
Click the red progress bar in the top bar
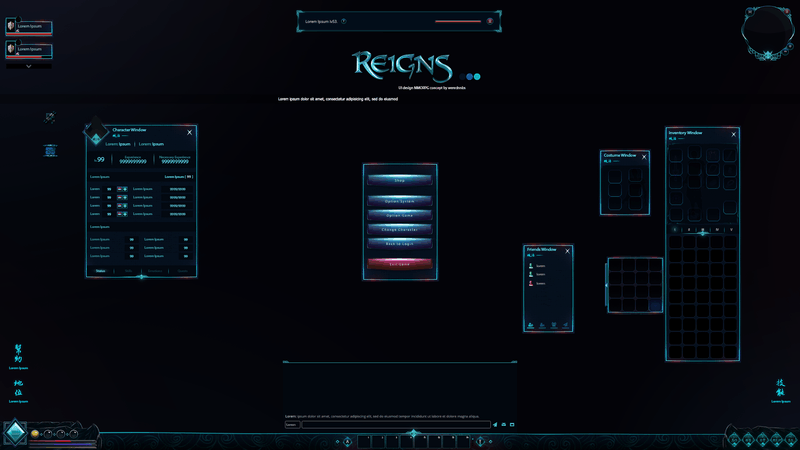[458, 21]
